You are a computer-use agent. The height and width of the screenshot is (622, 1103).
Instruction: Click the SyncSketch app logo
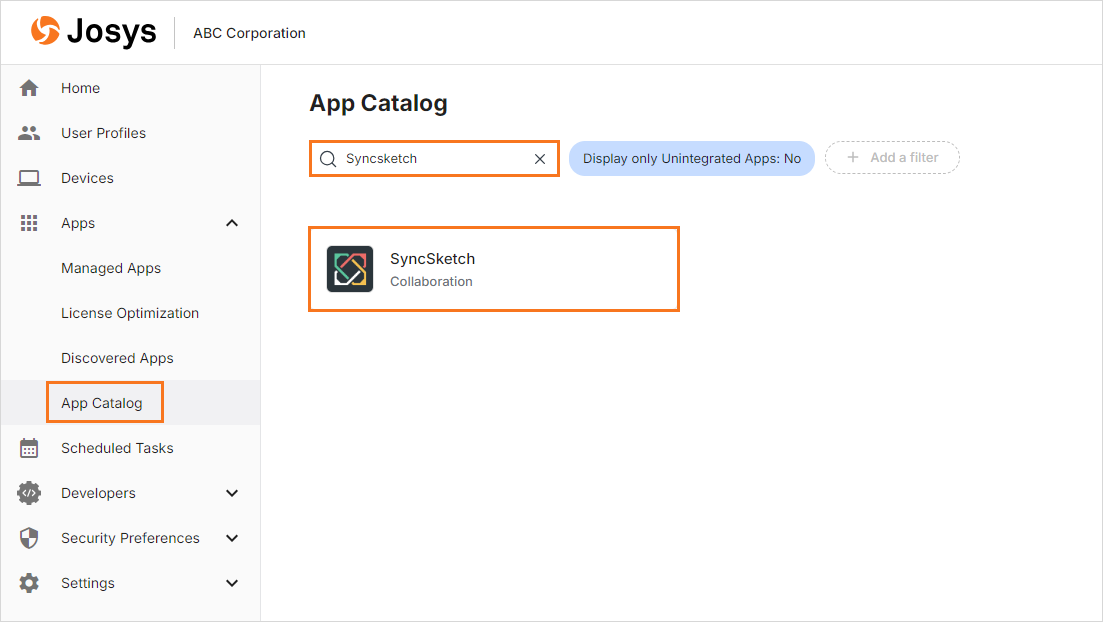(350, 269)
